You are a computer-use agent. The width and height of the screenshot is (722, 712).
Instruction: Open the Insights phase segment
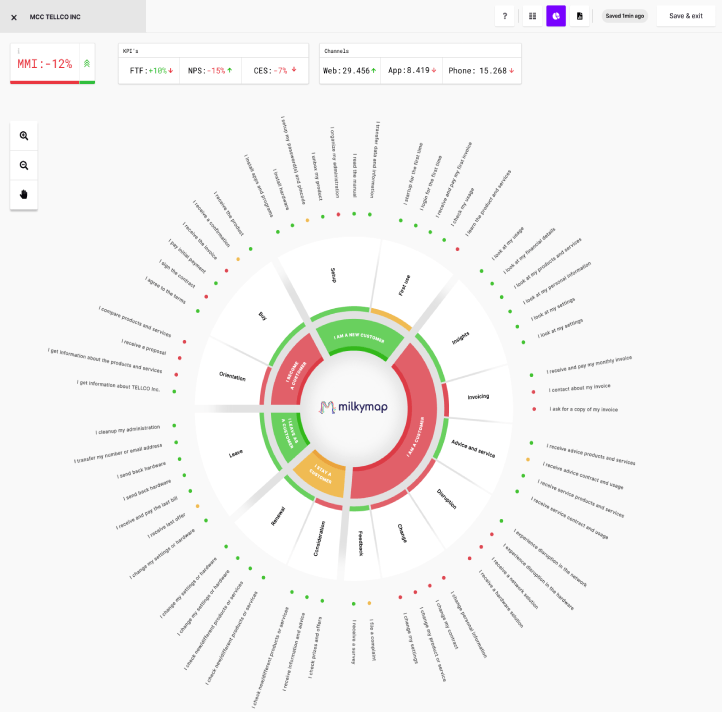click(460, 338)
